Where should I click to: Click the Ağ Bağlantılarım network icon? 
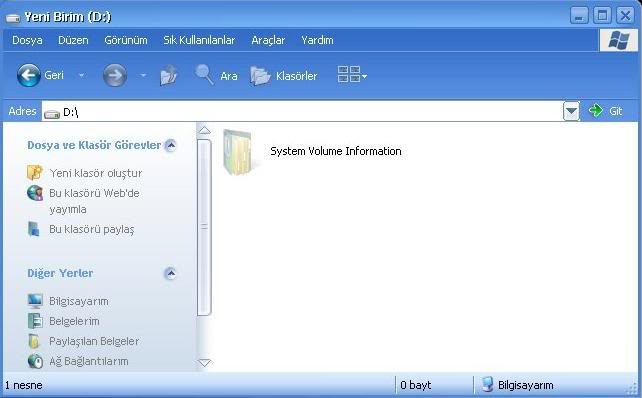coord(35,361)
